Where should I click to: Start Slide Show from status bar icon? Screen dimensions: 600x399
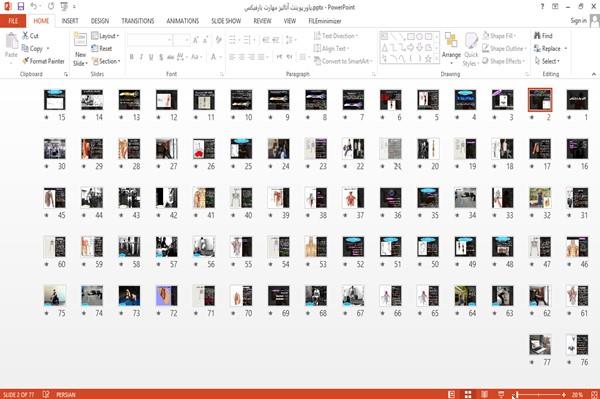[x=501, y=394]
